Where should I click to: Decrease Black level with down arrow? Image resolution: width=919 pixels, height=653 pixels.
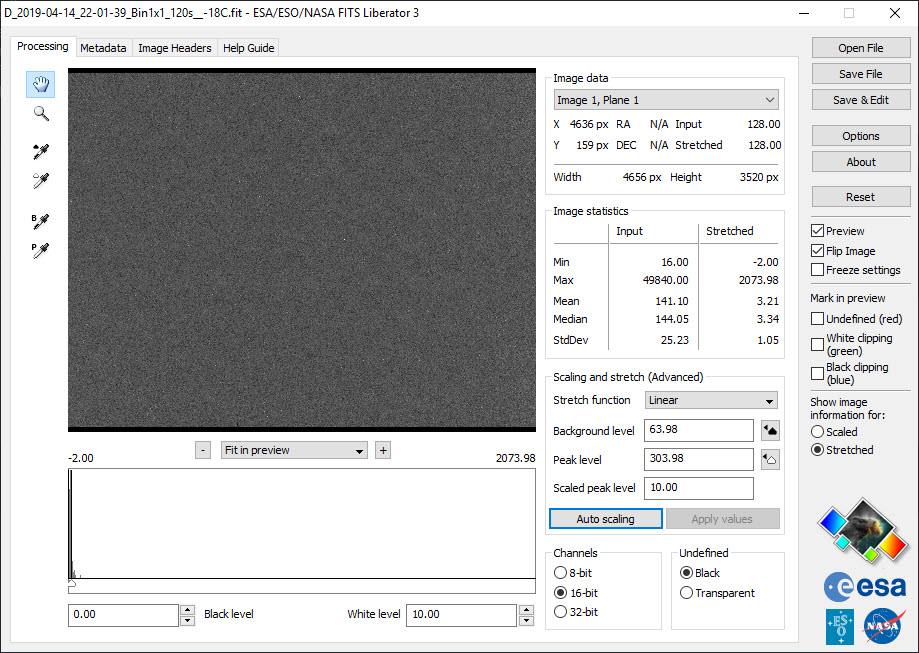188,621
